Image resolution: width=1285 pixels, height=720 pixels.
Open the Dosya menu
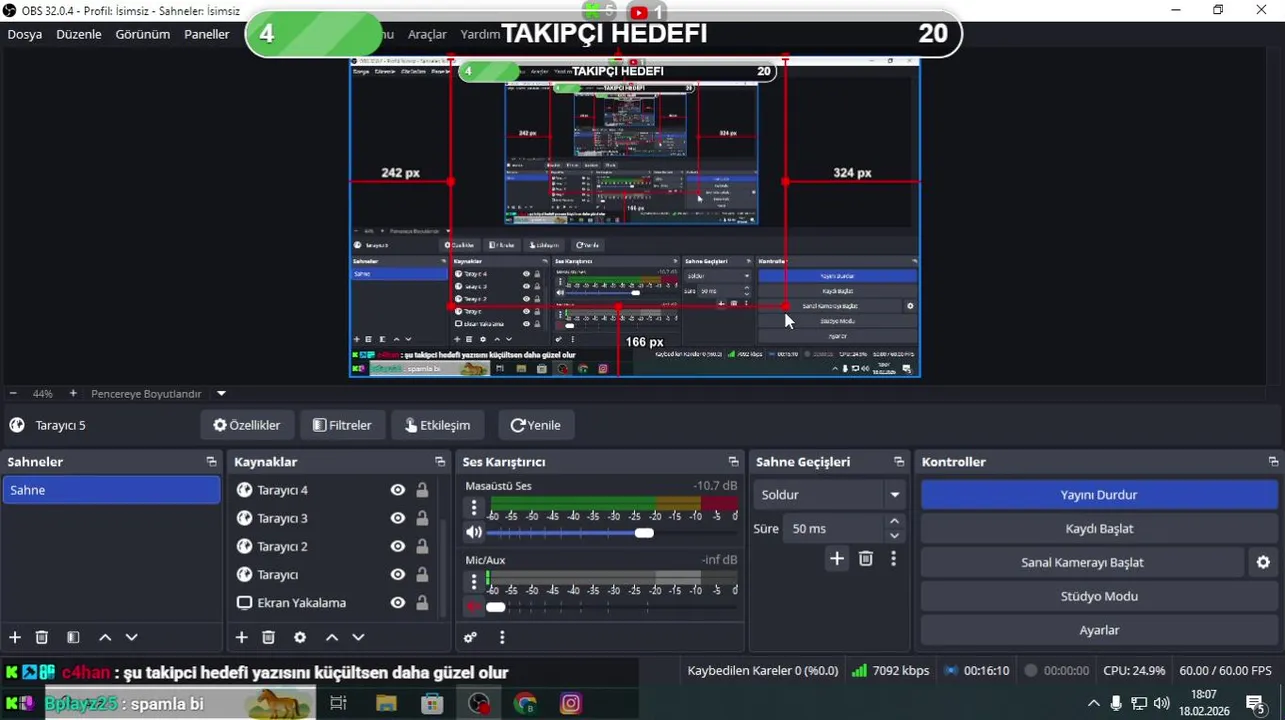[25, 34]
